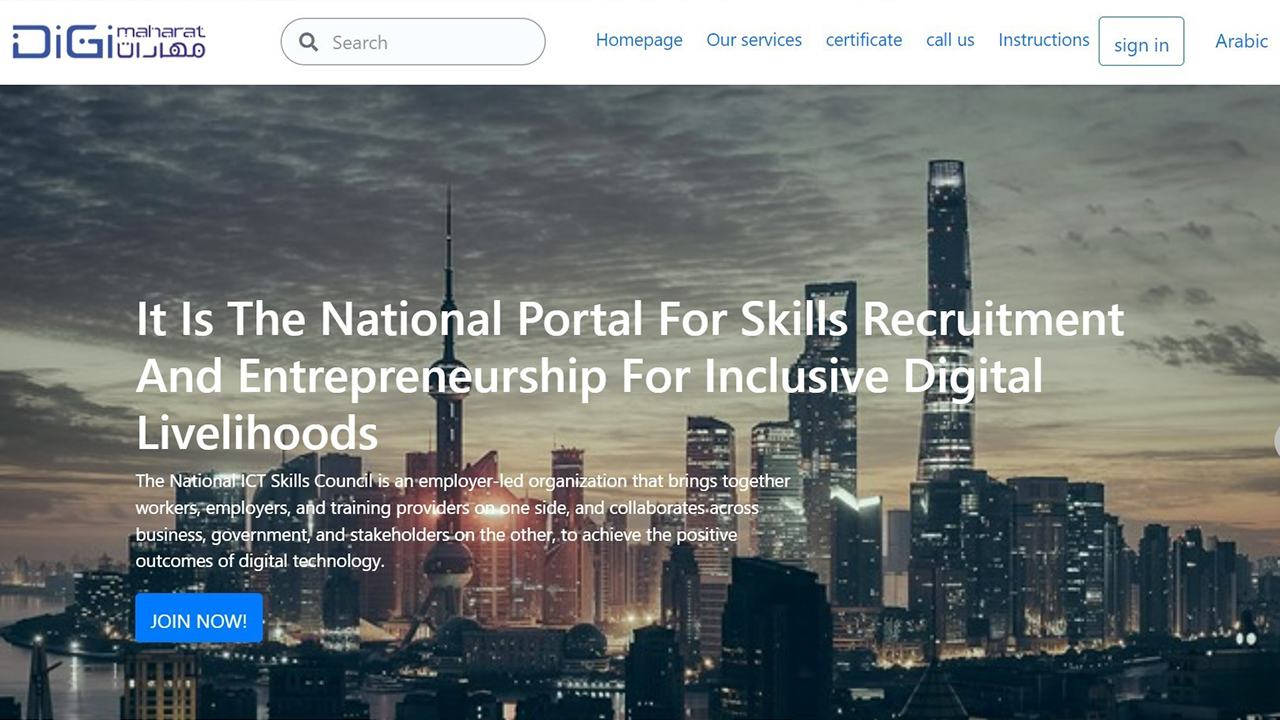Screen dimensions: 1280x720
Task: Click the National ICT Skills Council paragraph
Action: tap(463, 521)
